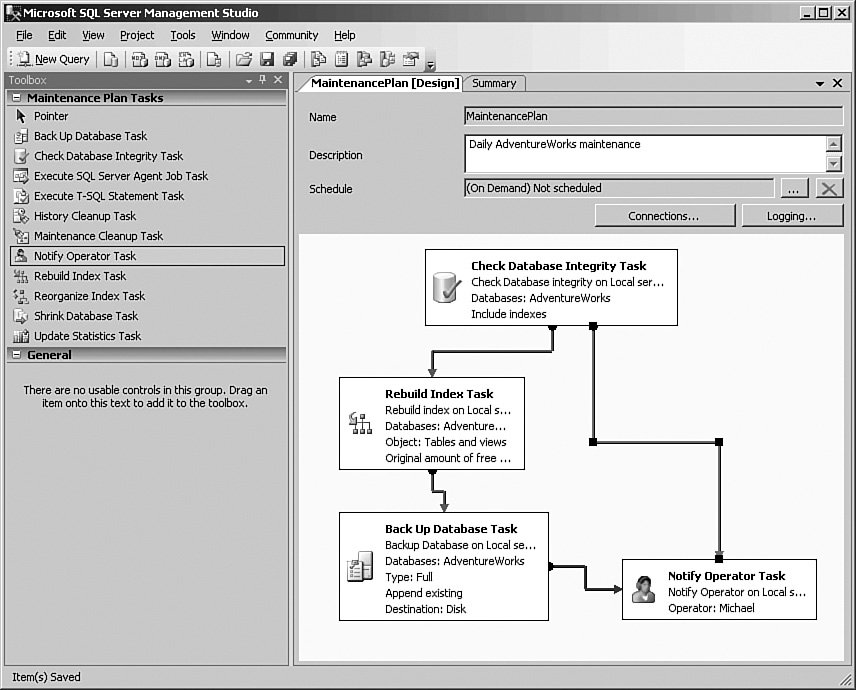This screenshot has width=856, height=690.
Task: Select History Cleanup Task in Toolbox
Action: pyautogui.click(x=147, y=216)
